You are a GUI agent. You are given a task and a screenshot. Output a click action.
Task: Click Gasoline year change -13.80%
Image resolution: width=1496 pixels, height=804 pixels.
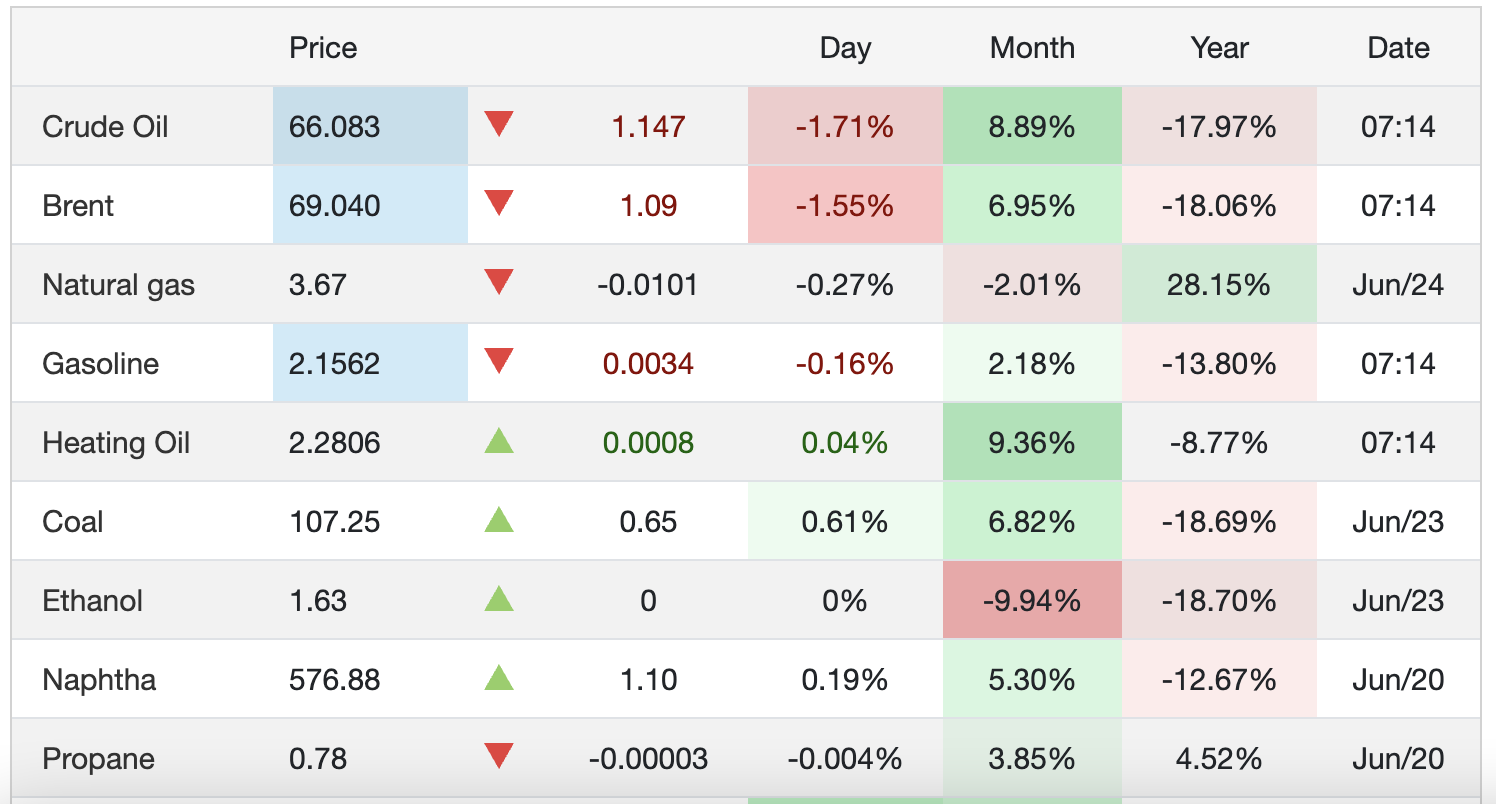[x=1219, y=363]
